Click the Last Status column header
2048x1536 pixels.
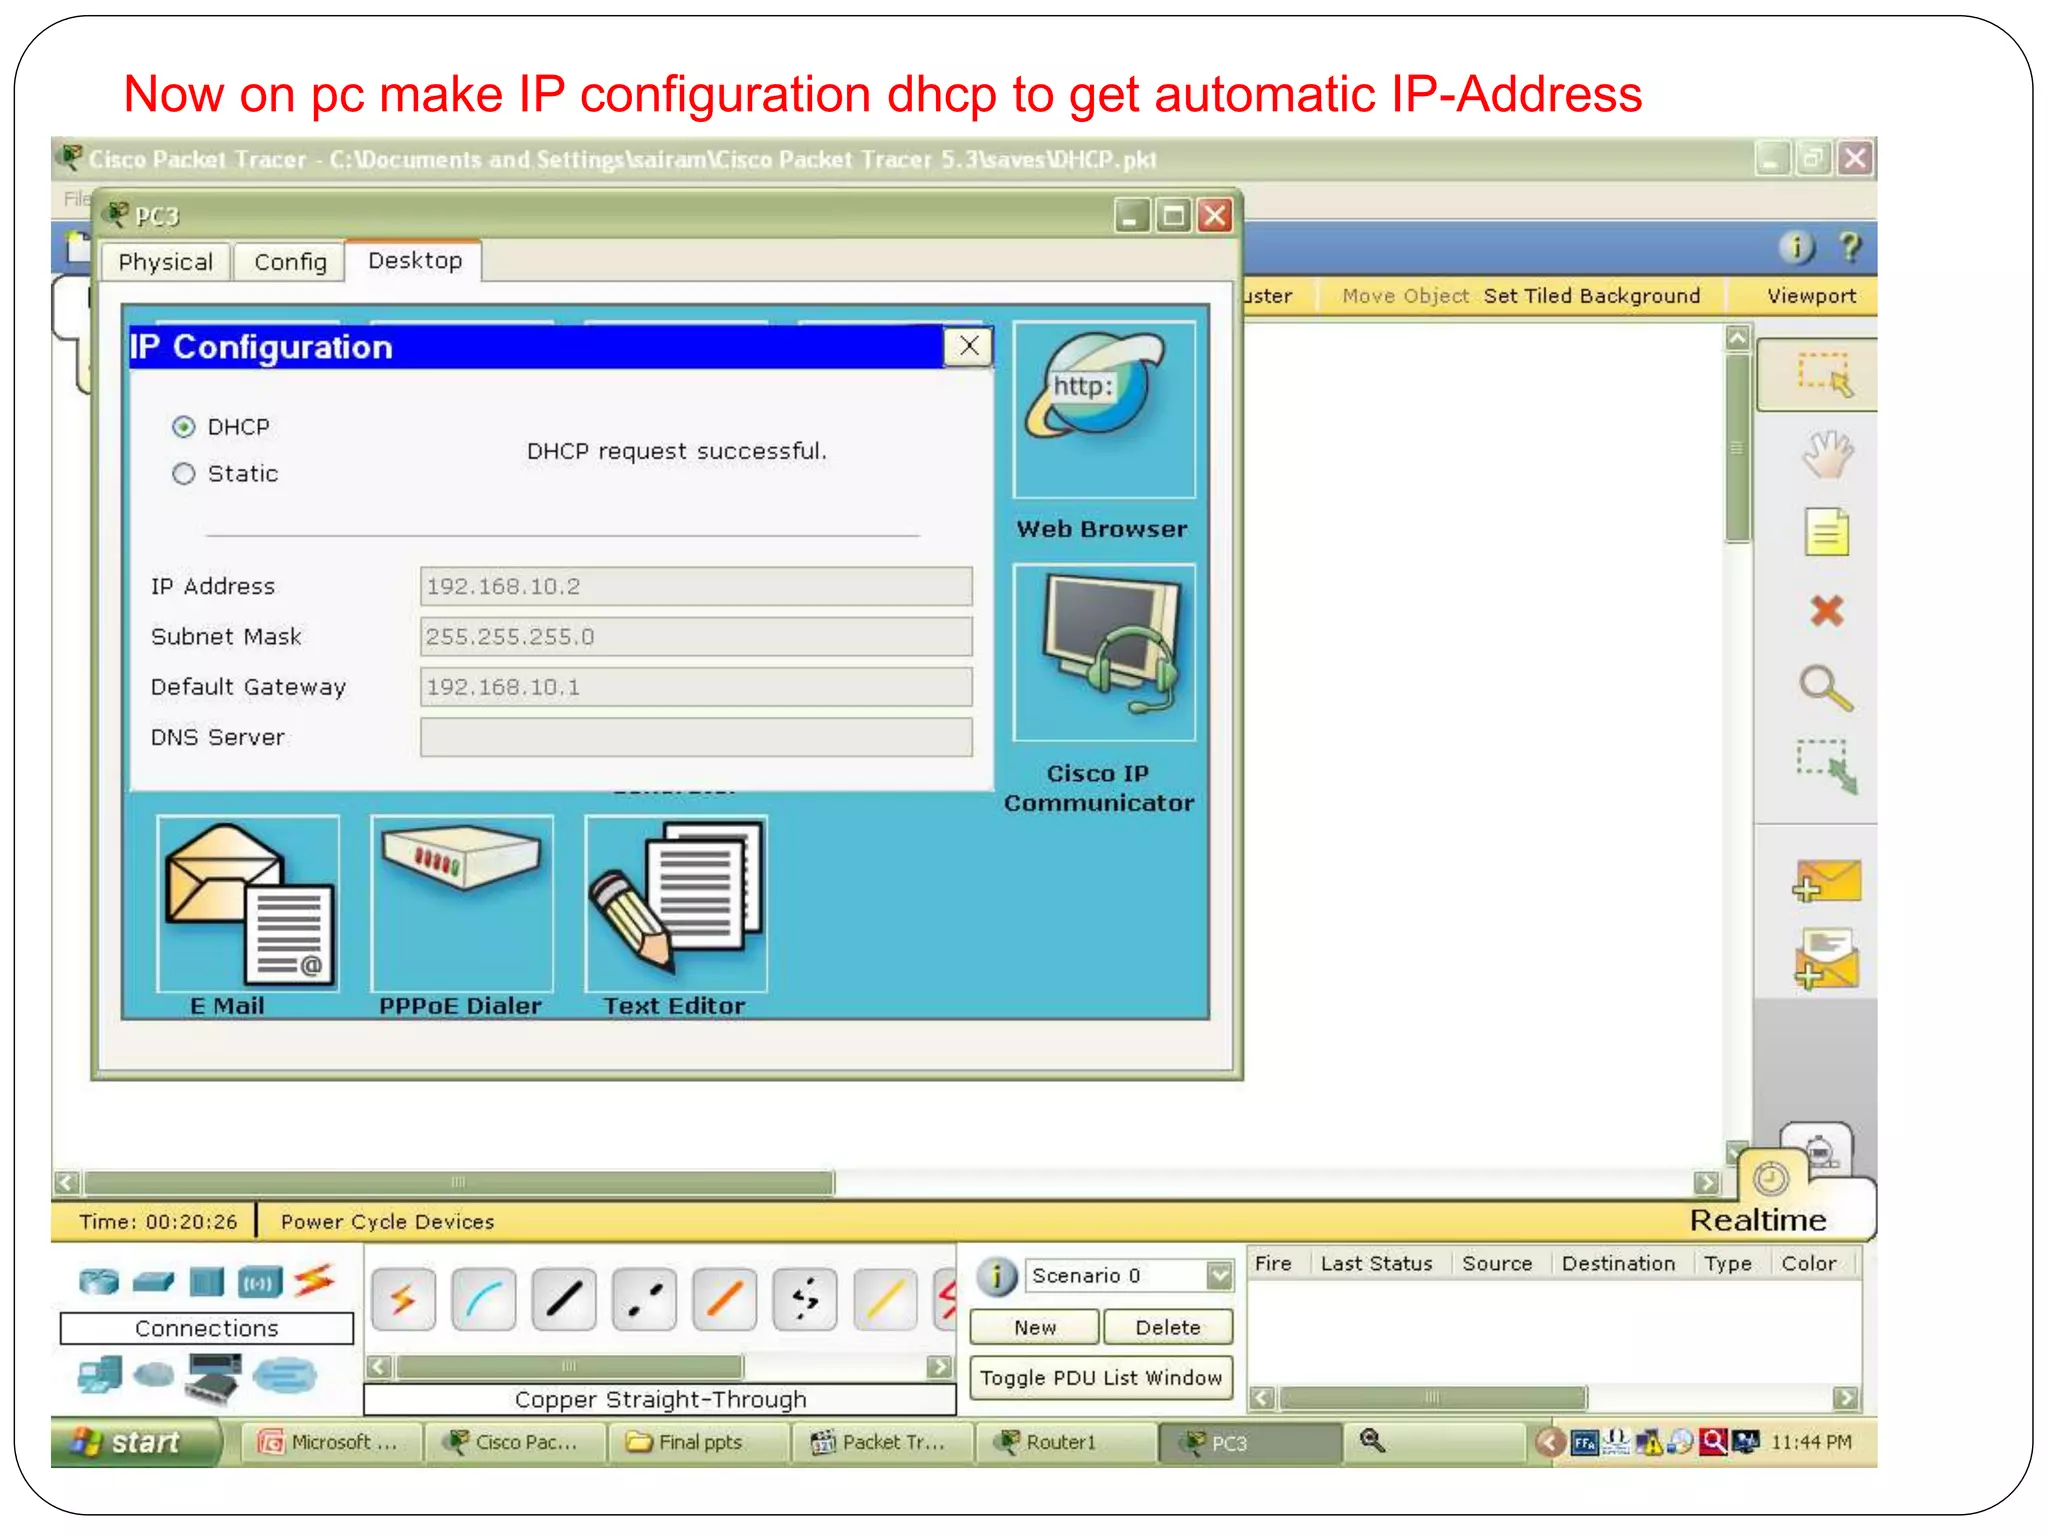(1376, 1264)
